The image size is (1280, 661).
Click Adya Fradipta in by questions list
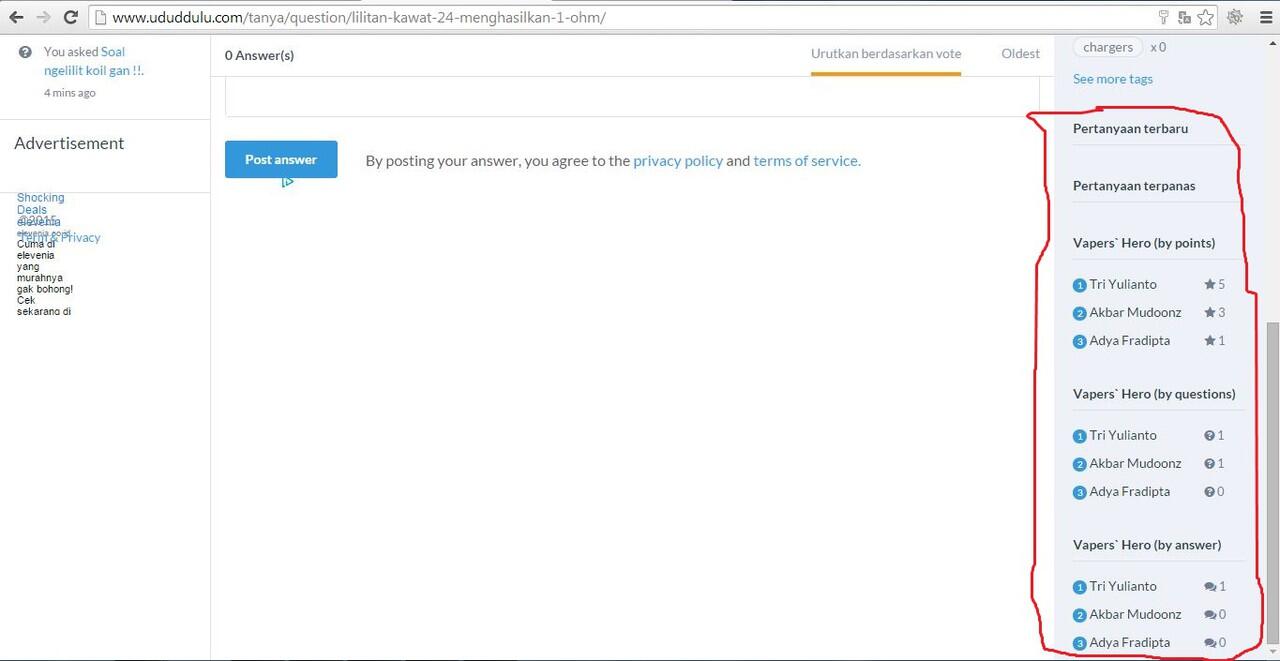pos(1129,492)
